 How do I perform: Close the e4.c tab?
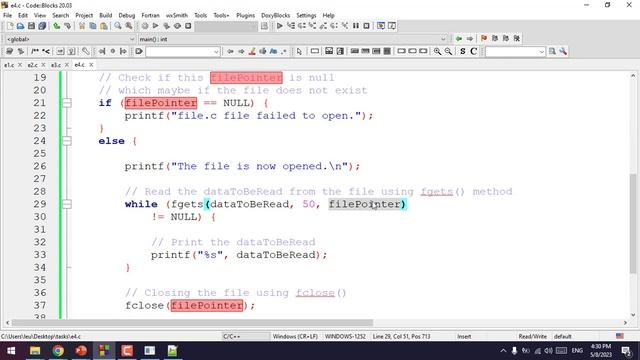(x=91, y=65)
